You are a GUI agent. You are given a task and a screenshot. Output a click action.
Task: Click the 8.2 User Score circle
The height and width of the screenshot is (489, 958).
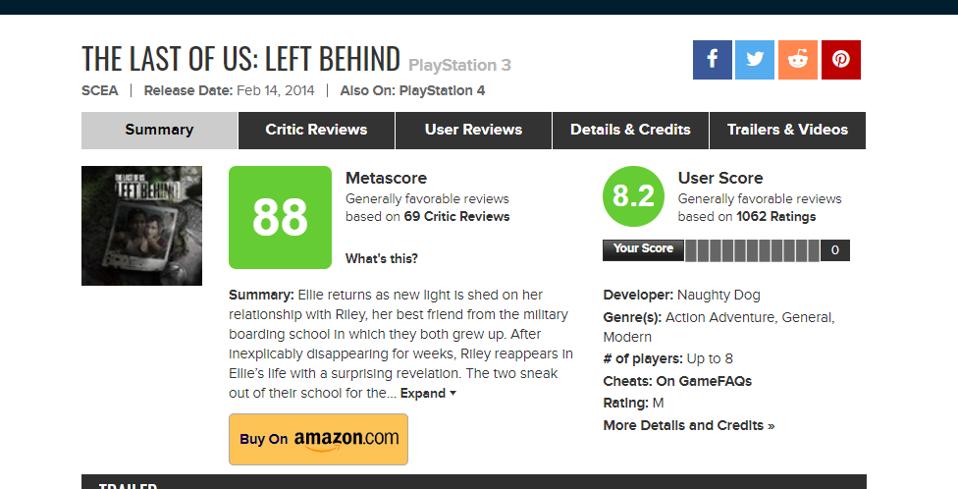tap(633, 196)
